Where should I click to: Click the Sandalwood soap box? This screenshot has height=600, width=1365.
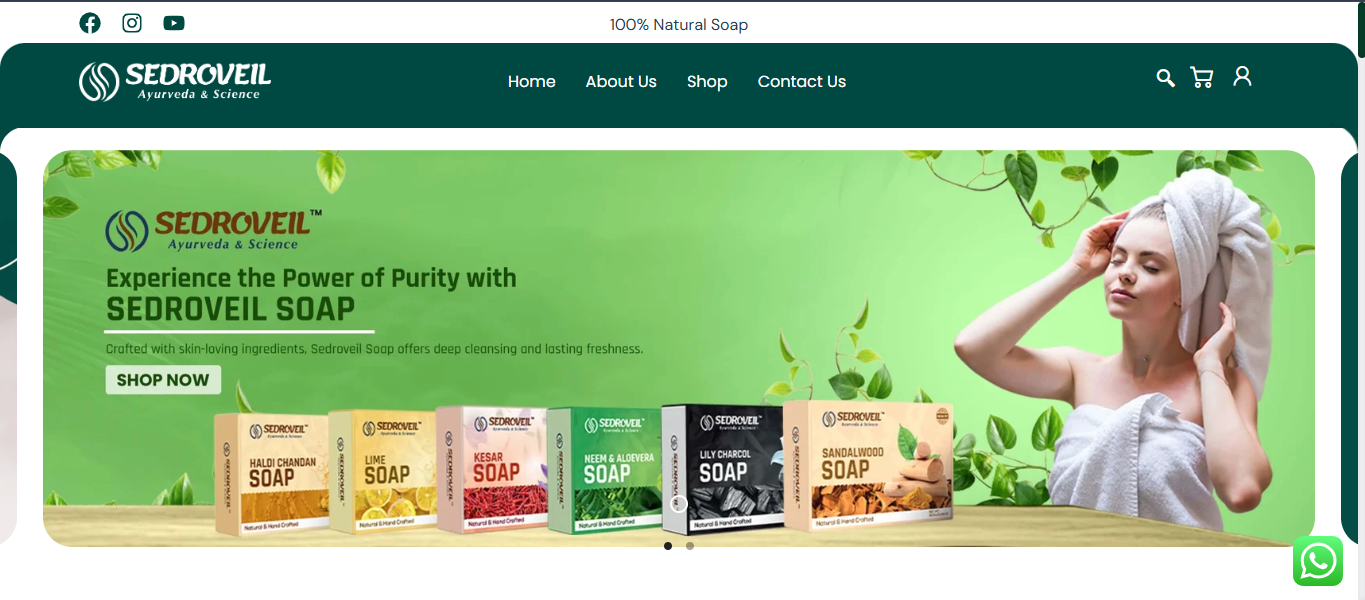point(866,465)
